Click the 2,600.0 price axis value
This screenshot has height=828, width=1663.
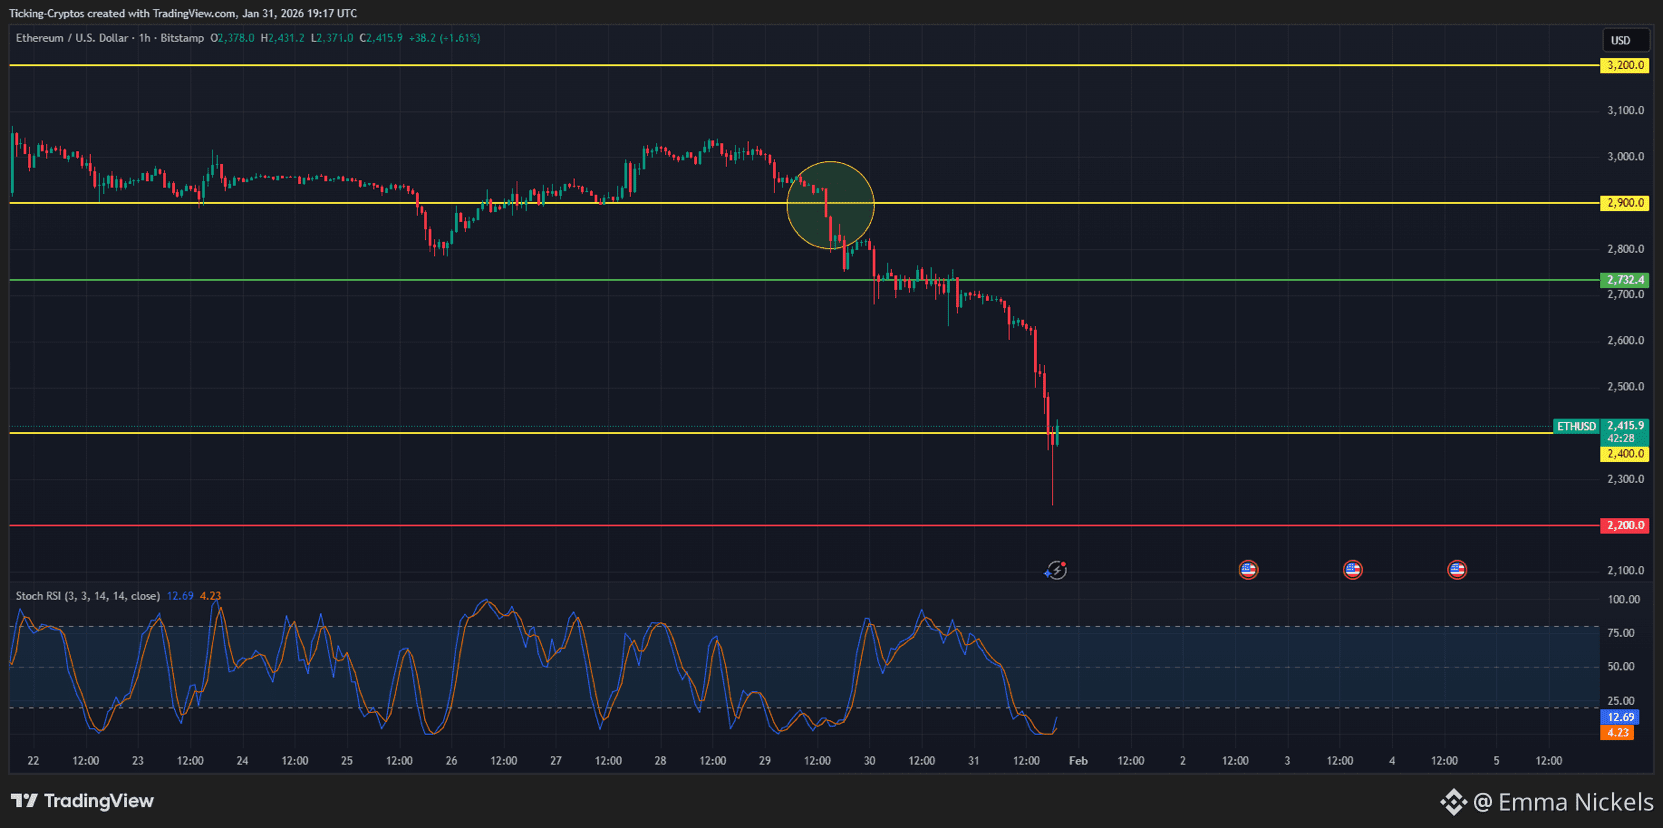[x=1625, y=341]
